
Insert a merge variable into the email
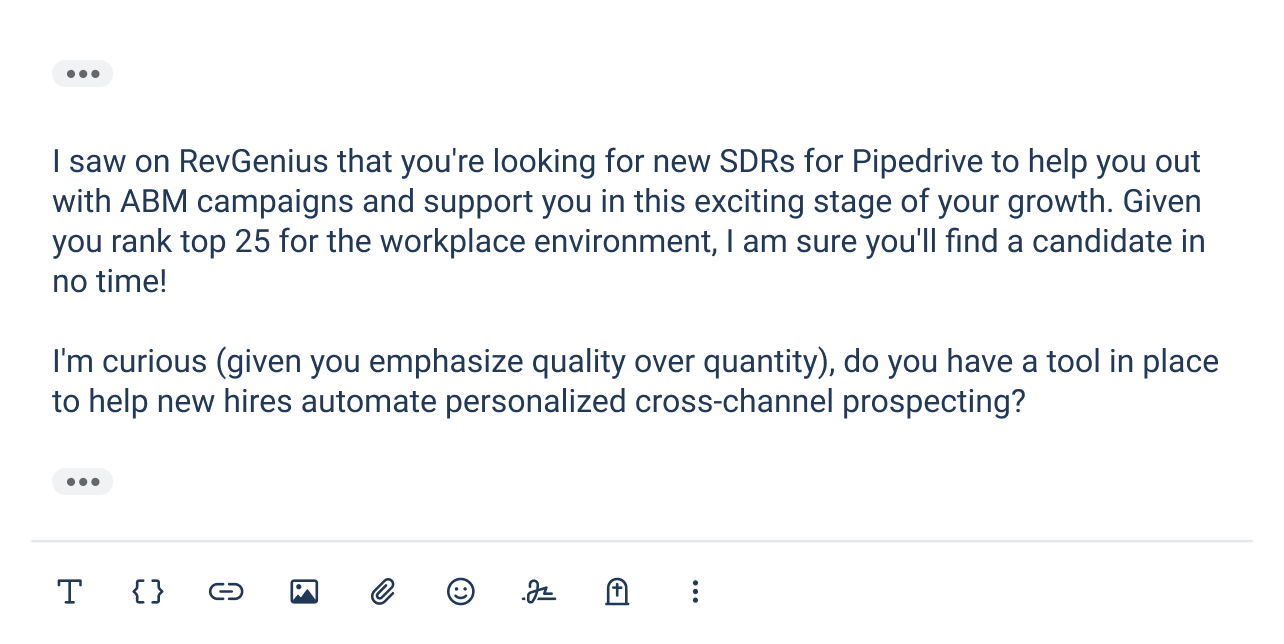pyautogui.click(x=147, y=592)
